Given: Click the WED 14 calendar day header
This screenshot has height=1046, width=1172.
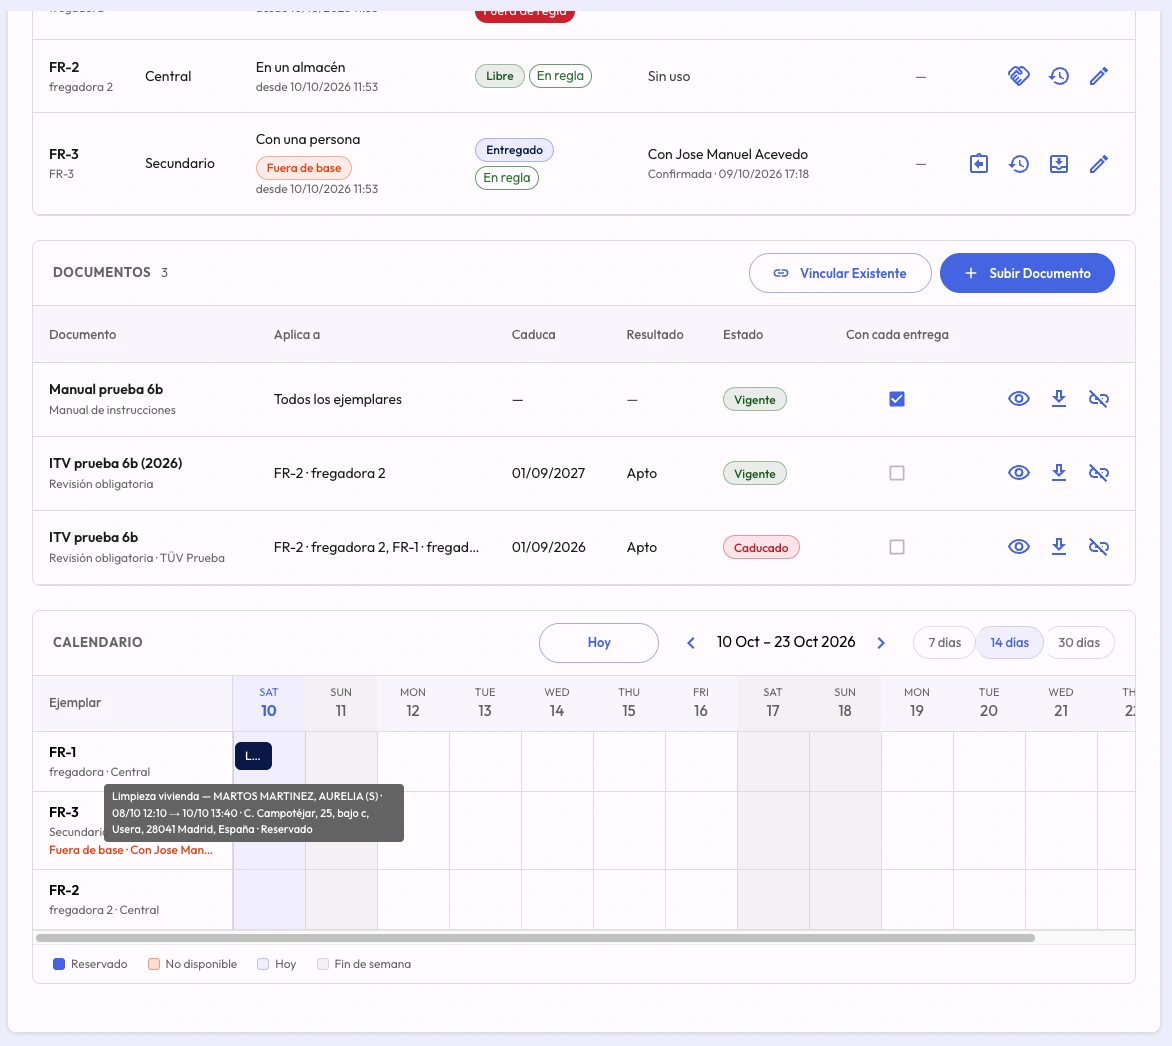Looking at the screenshot, I should tap(557, 703).
